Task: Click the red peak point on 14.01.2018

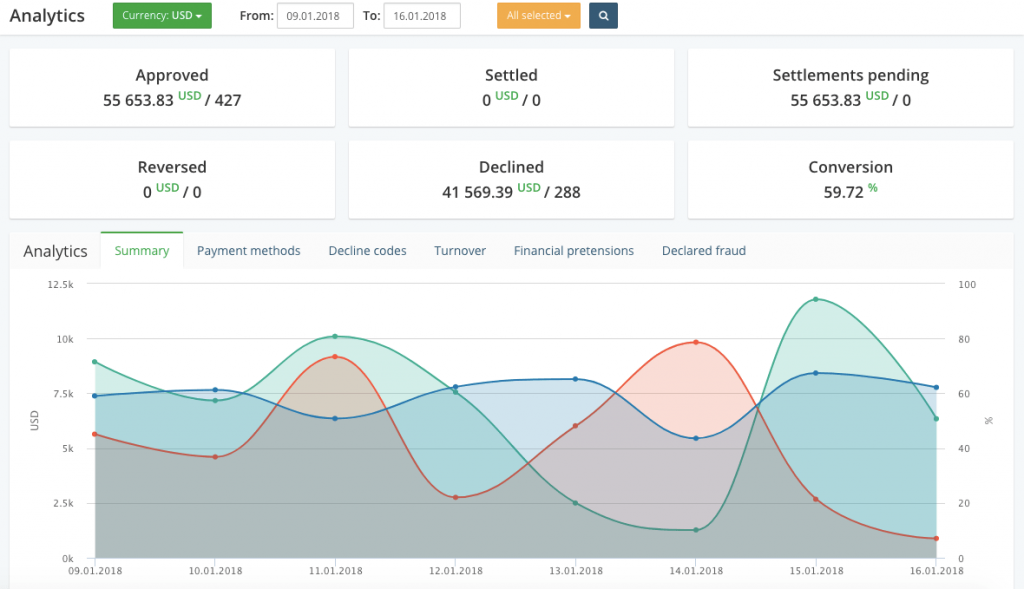Action: (695, 342)
